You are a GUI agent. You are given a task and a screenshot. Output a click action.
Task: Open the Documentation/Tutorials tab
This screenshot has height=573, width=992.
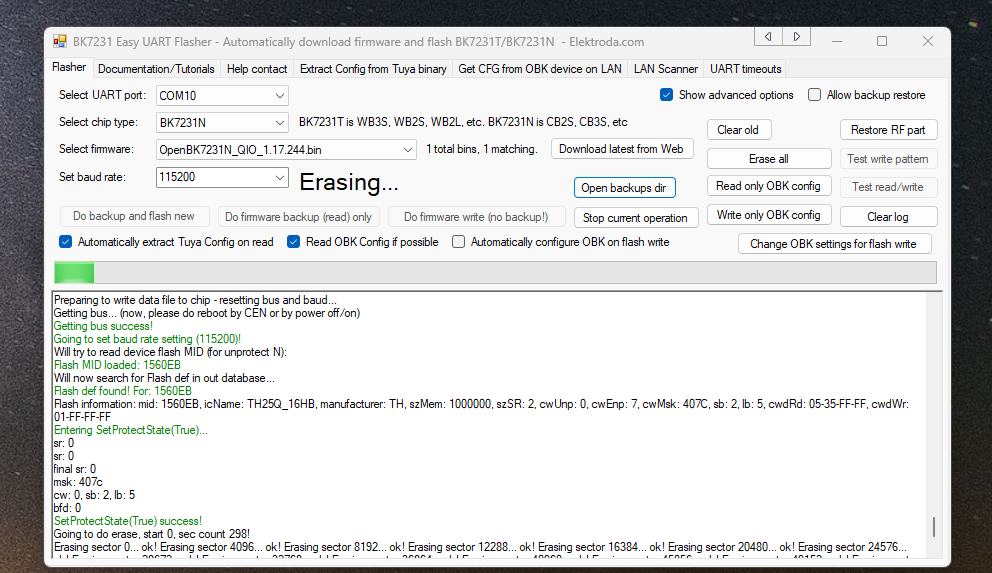tap(156, 69)
